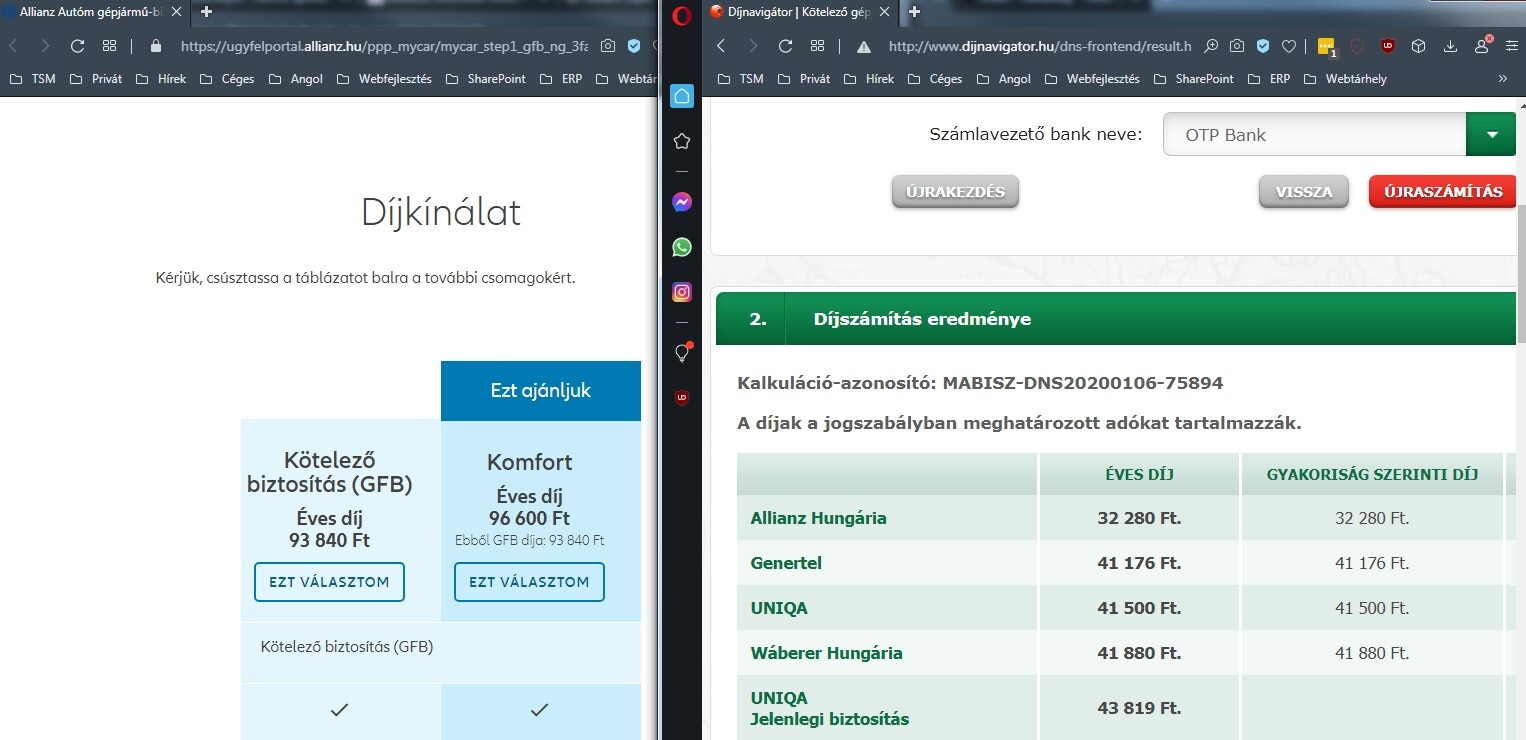Open Easy Setup sliders icon
The image size is (1526, 740).
click(1512, 46)
